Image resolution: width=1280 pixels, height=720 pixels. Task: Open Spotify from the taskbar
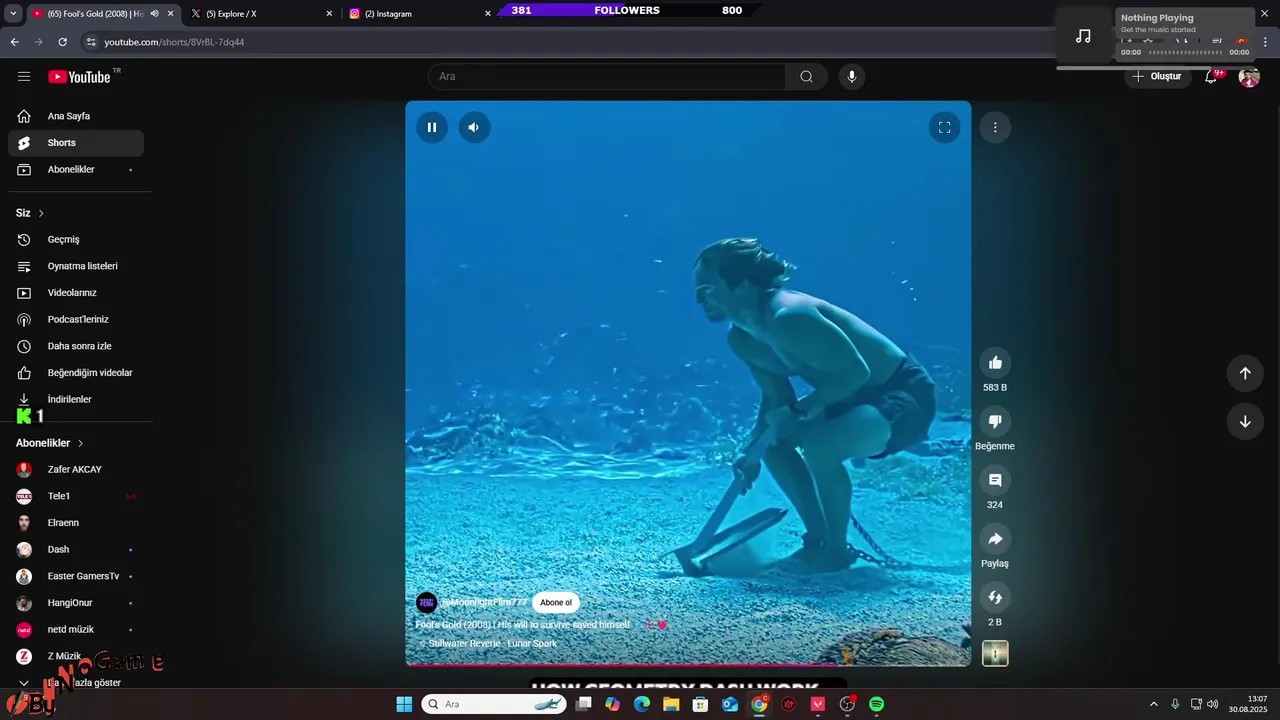tap(876, 704)
